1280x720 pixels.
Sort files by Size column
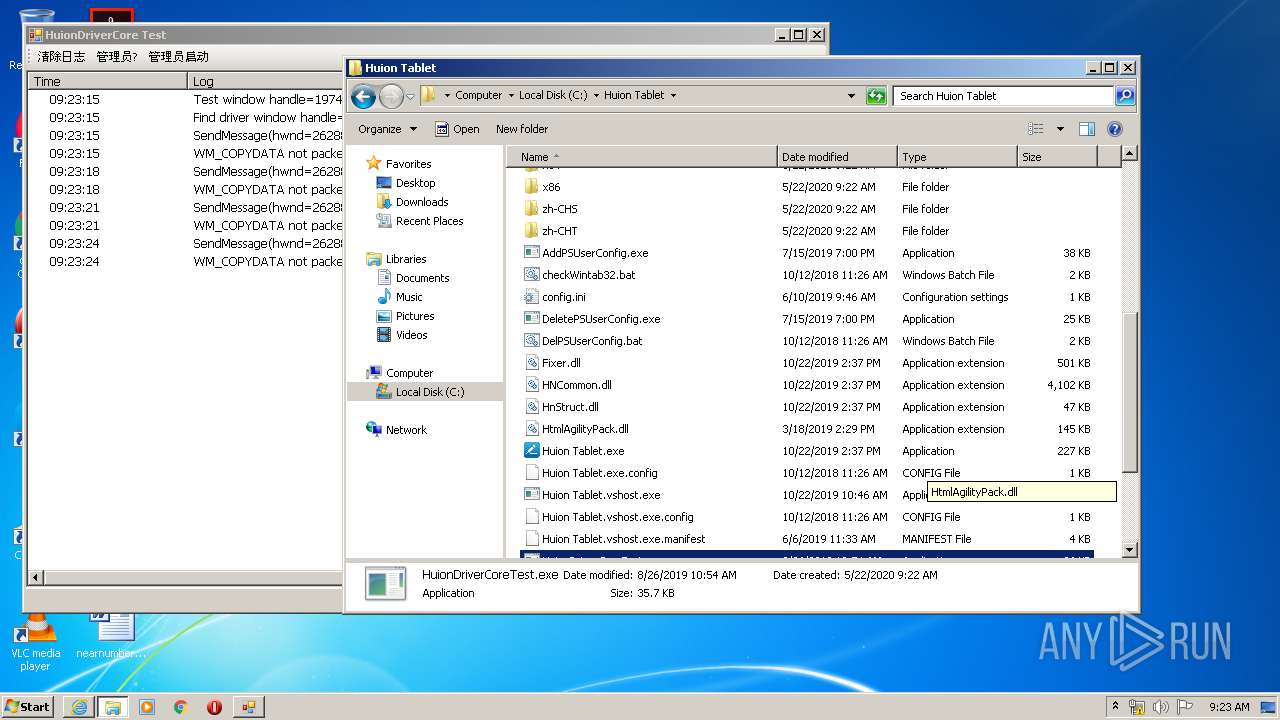(1057, 157)
